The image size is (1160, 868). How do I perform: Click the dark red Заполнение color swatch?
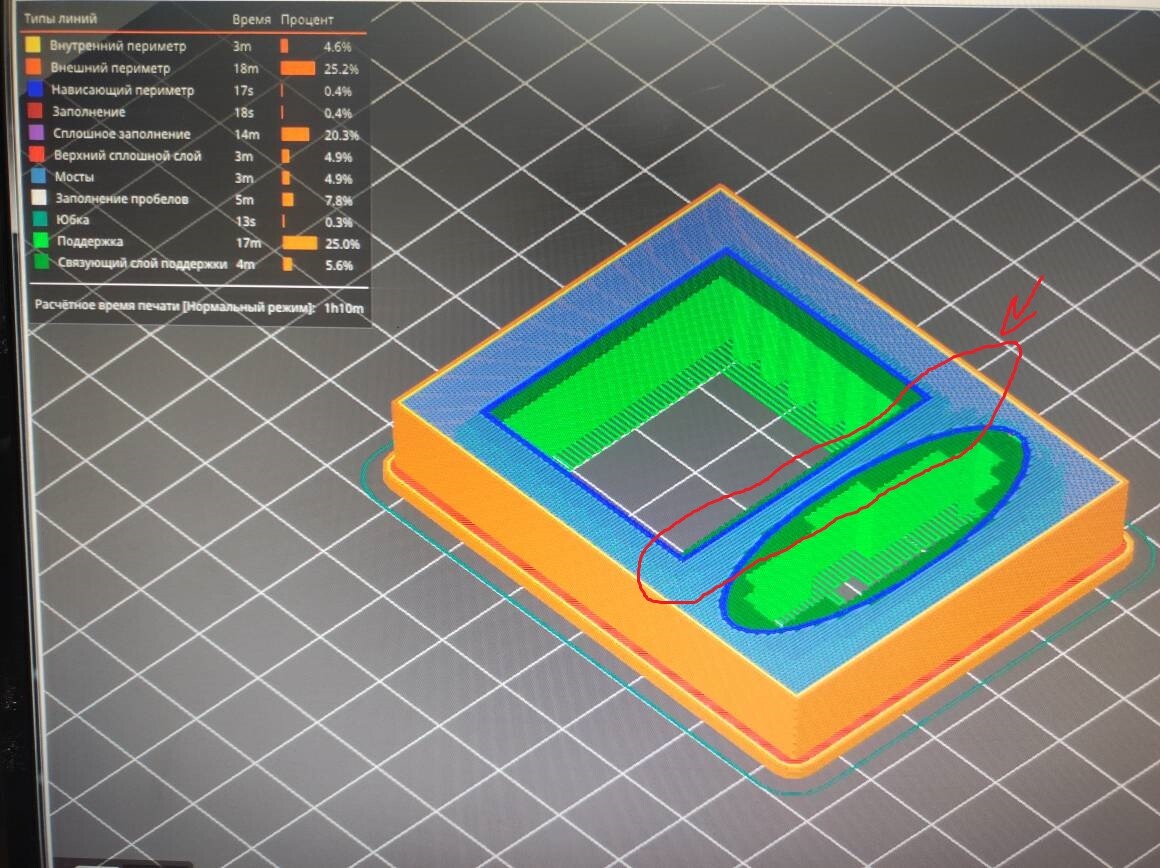tap(35, 111)
